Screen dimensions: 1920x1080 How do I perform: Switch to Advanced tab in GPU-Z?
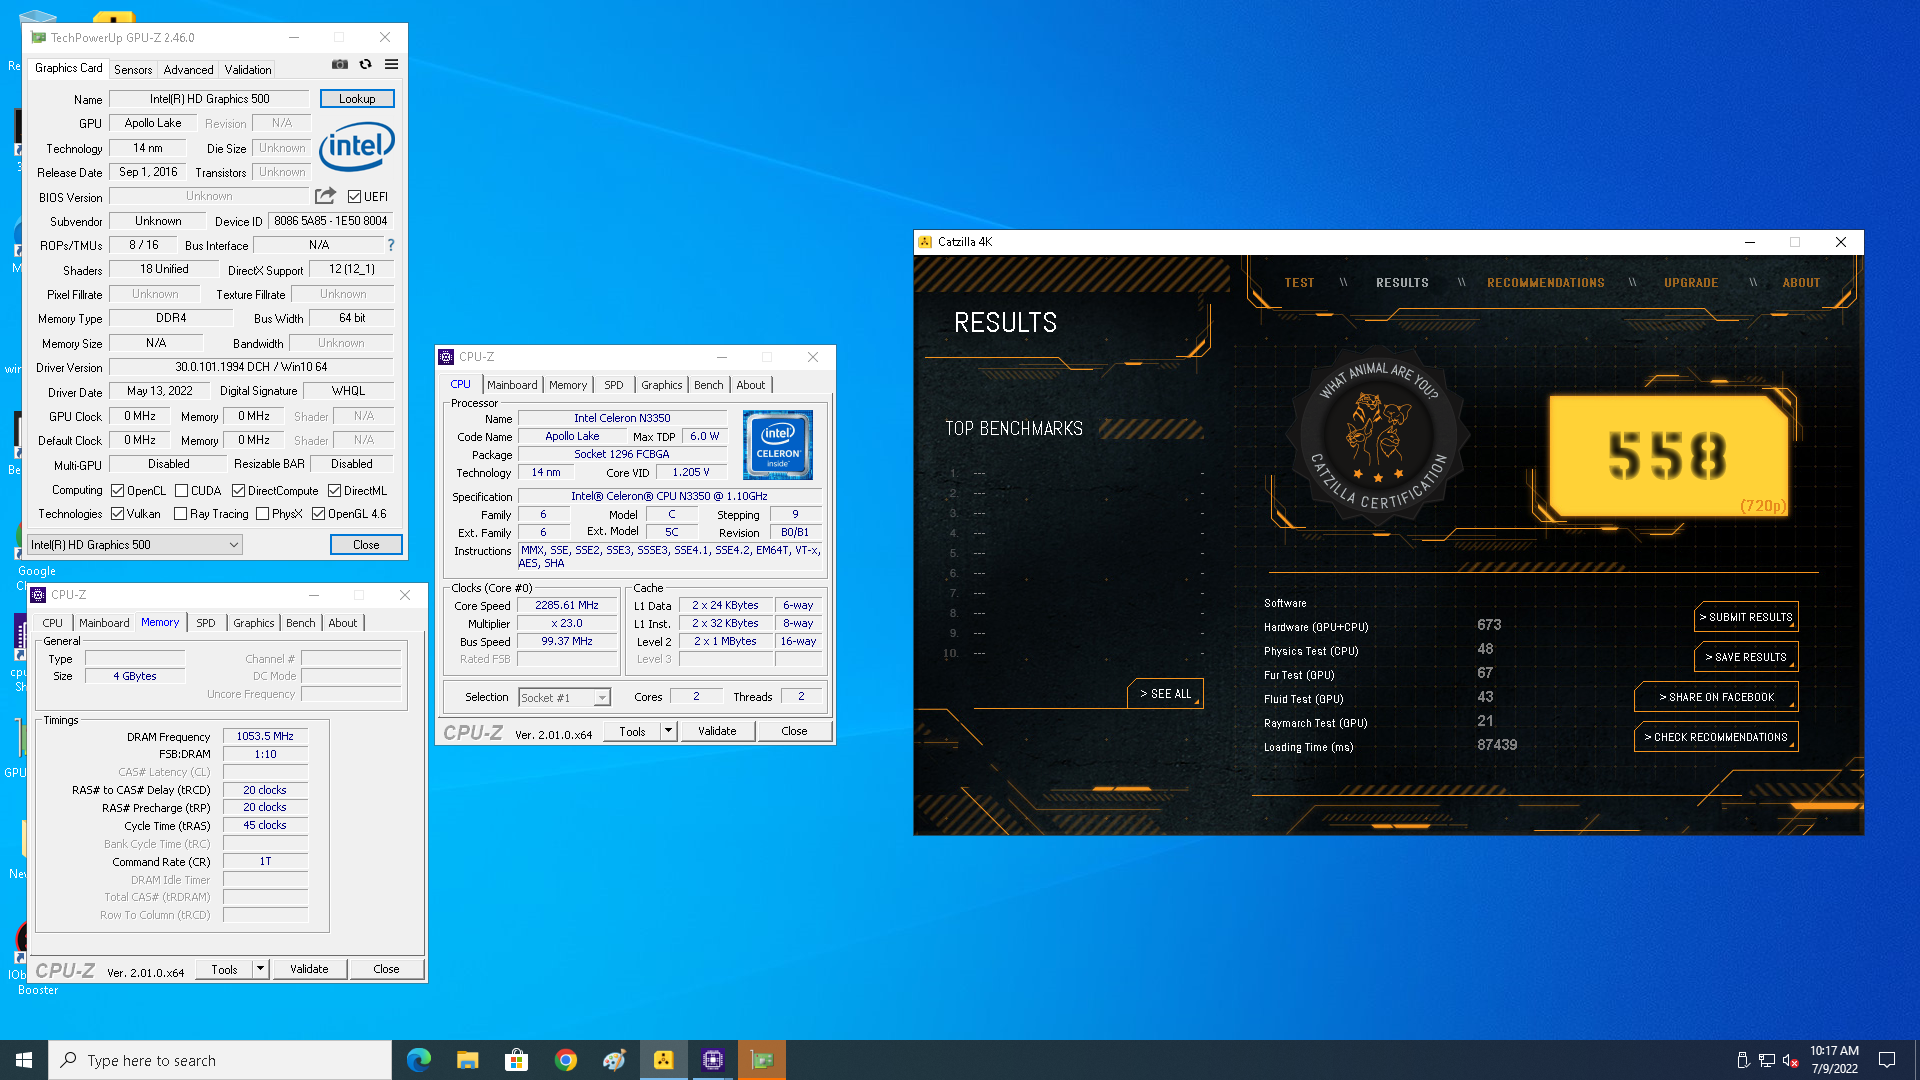[188, 70]
